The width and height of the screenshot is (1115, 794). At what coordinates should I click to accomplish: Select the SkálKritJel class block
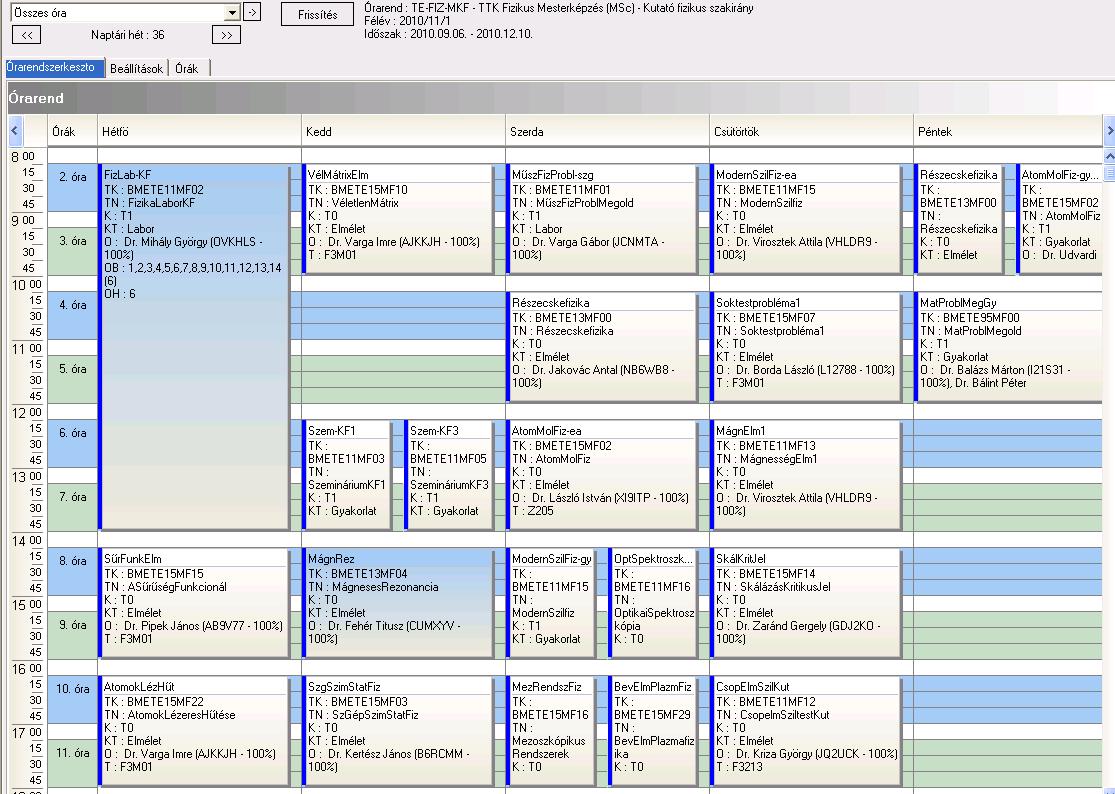[806, 603]
